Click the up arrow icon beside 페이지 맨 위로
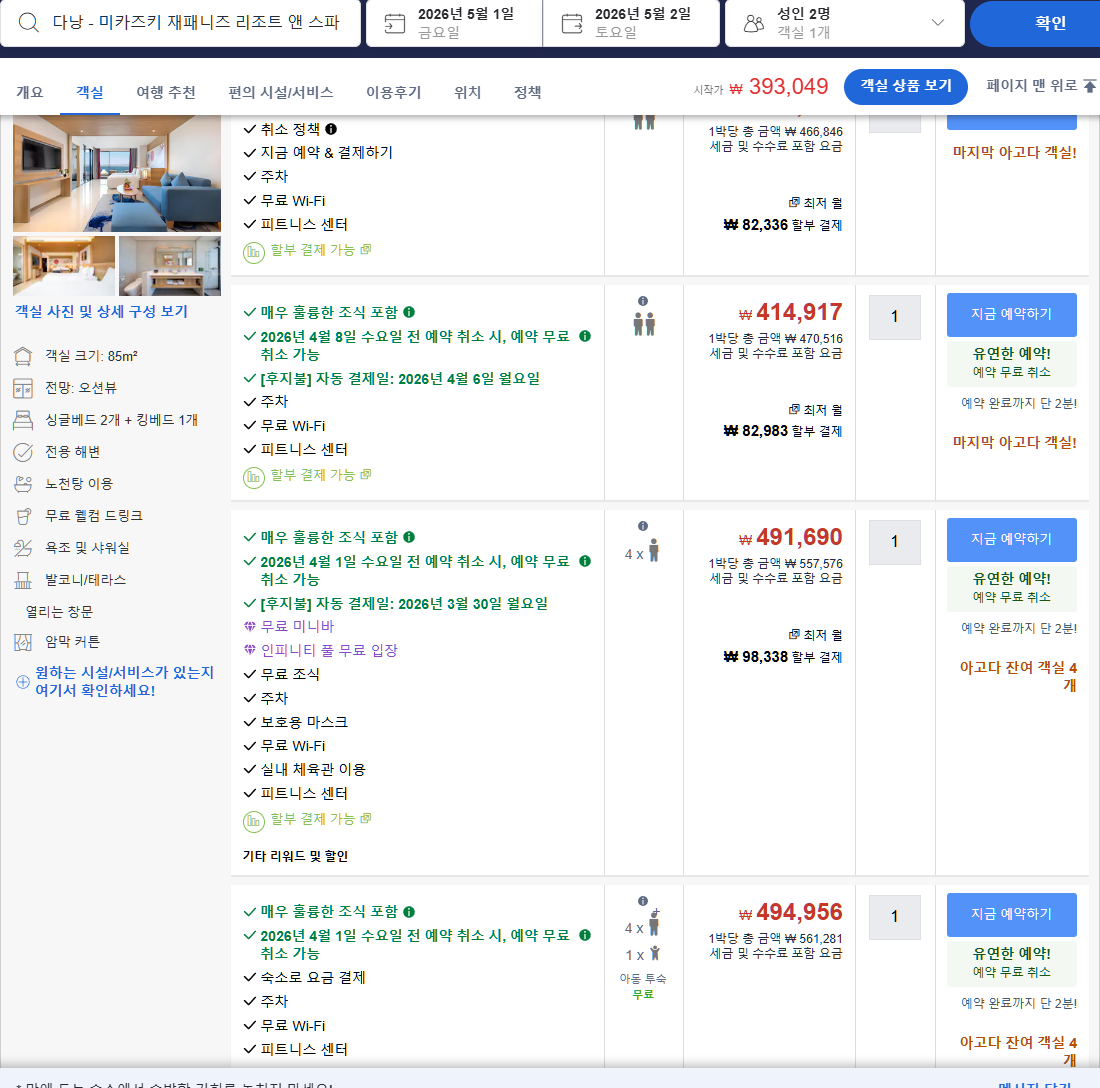This screenshot has height=1088, width=1100. (x=1089, y=86)
